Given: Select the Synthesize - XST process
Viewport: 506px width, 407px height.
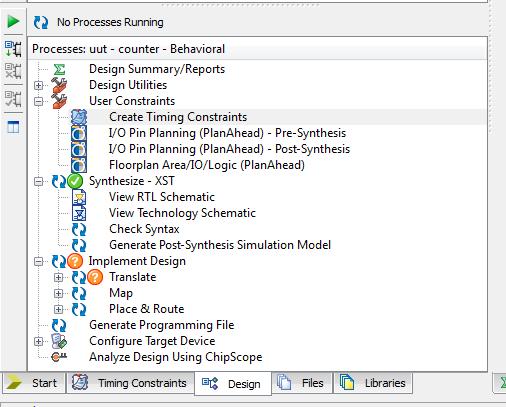Looking at the screenshot, I should pyautogui.click(x=132, y=181).
